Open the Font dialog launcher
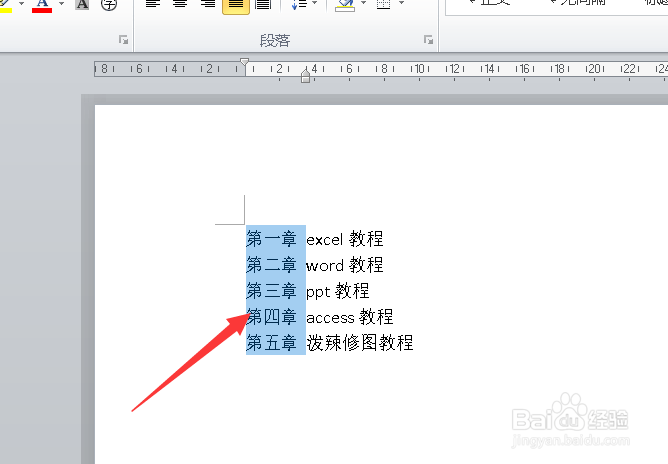The width and height of the screenshot is (668, 464). coord(124,40)
